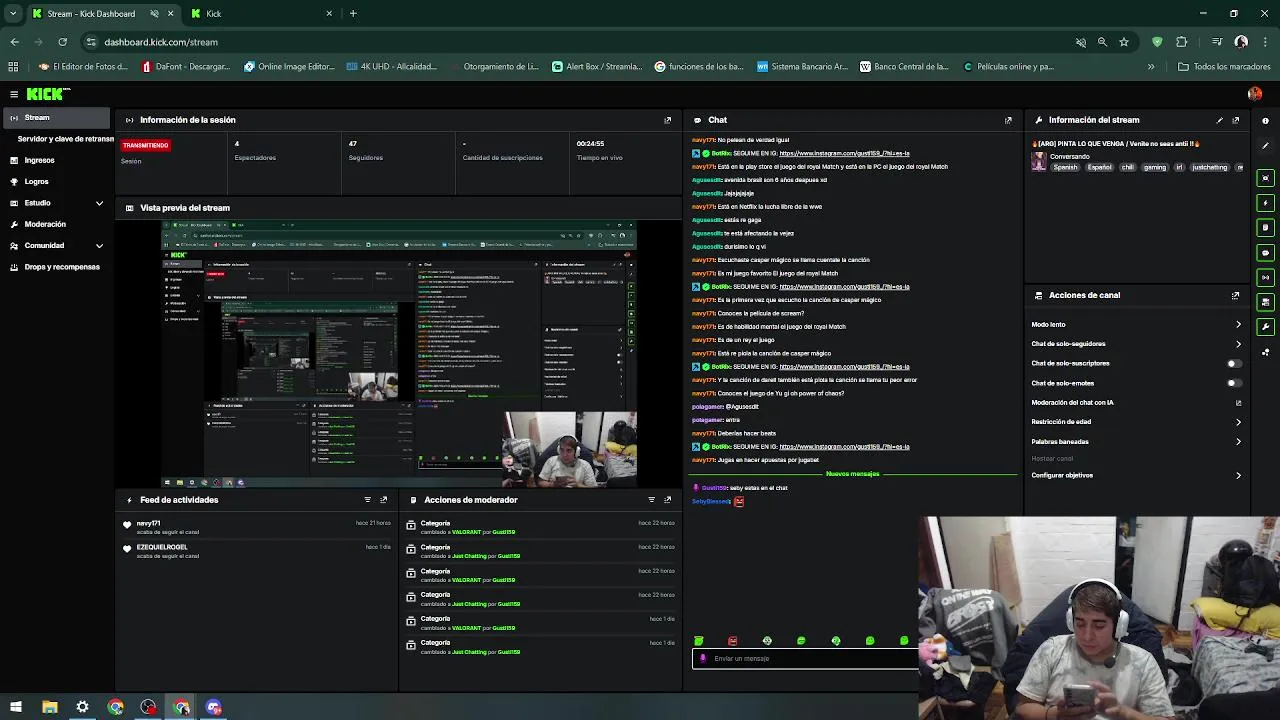The width and height of the screenshot is (1280, 720).
Task: Open File Explorer from the taskbar
Action: pyautogui.click(x=50, y=707)
